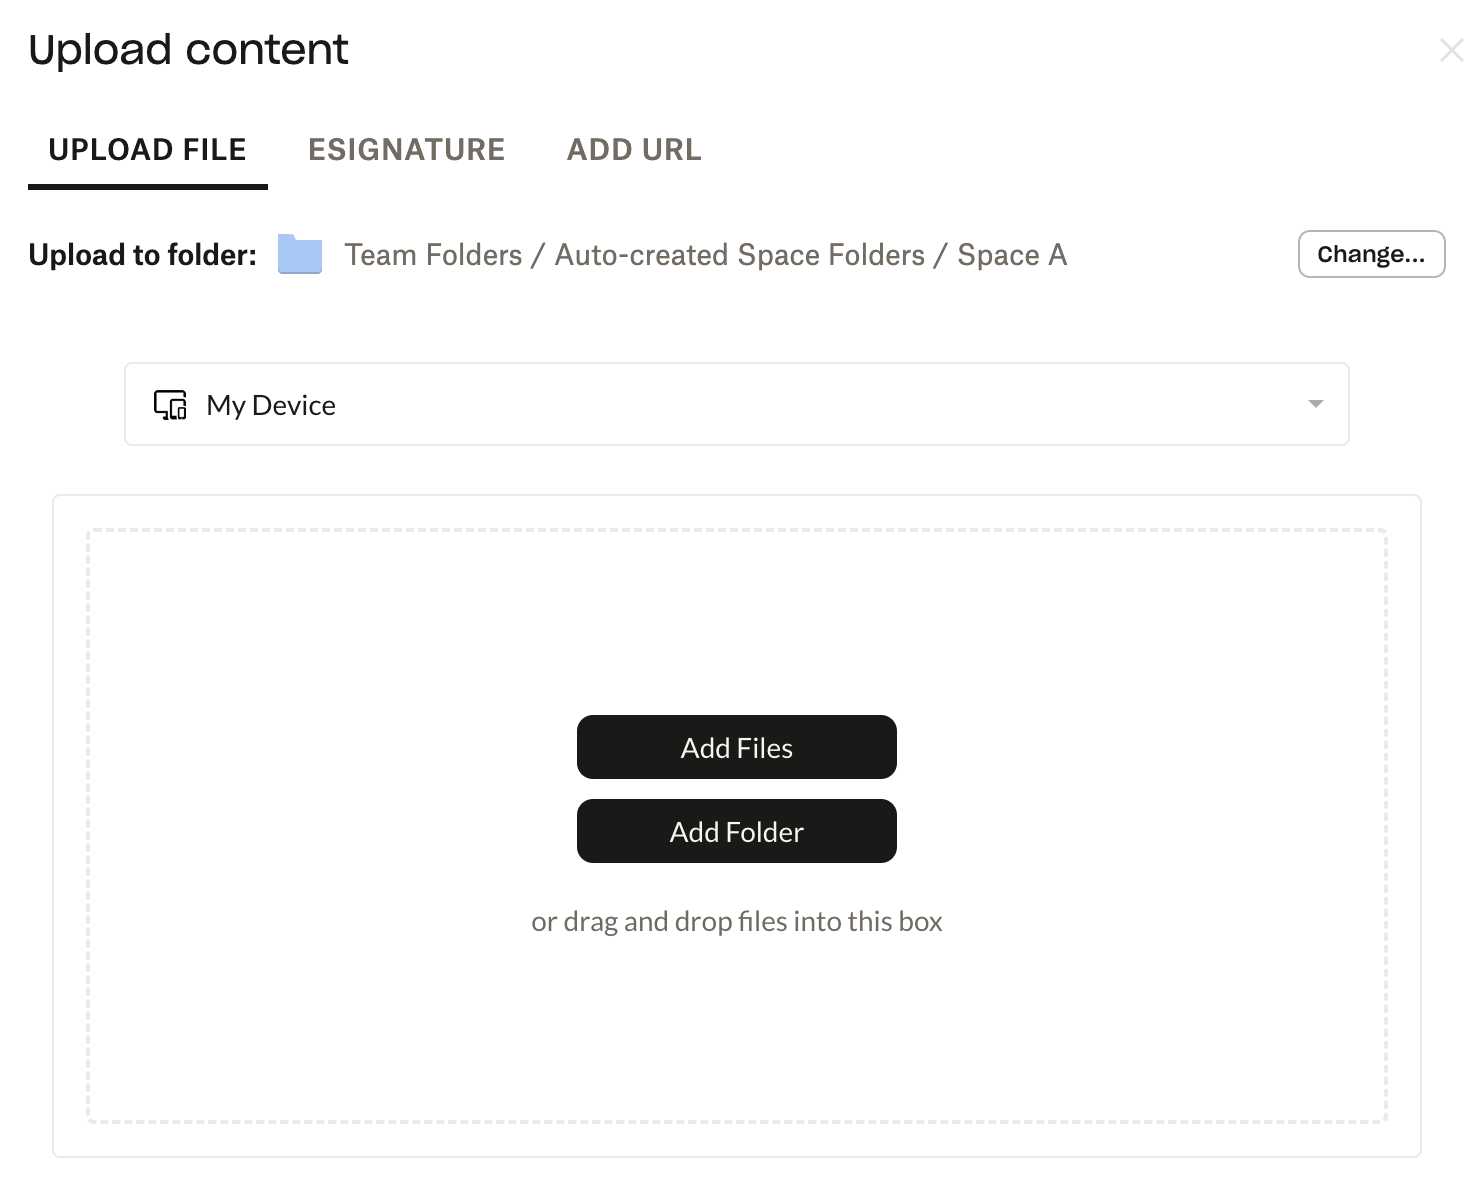1482x1198 pixels.
Task: Click the 'Upload to folder:' label
Action: tap(142, 255)
